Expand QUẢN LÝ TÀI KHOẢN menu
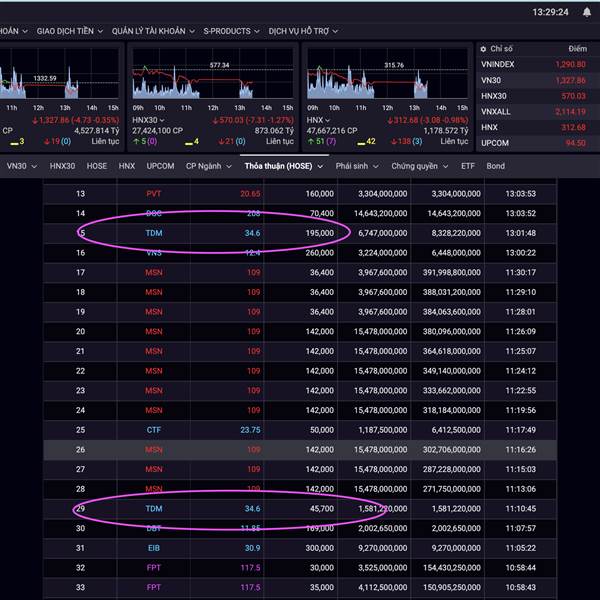The width and height of the screenshot is (600, 600). tap(153, 31)
